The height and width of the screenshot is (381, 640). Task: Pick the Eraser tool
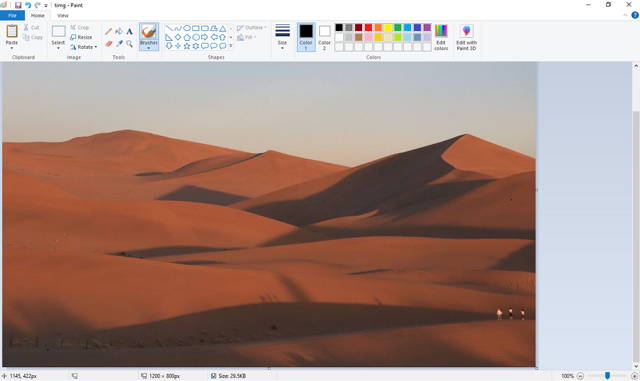click(x=108, y=43)
